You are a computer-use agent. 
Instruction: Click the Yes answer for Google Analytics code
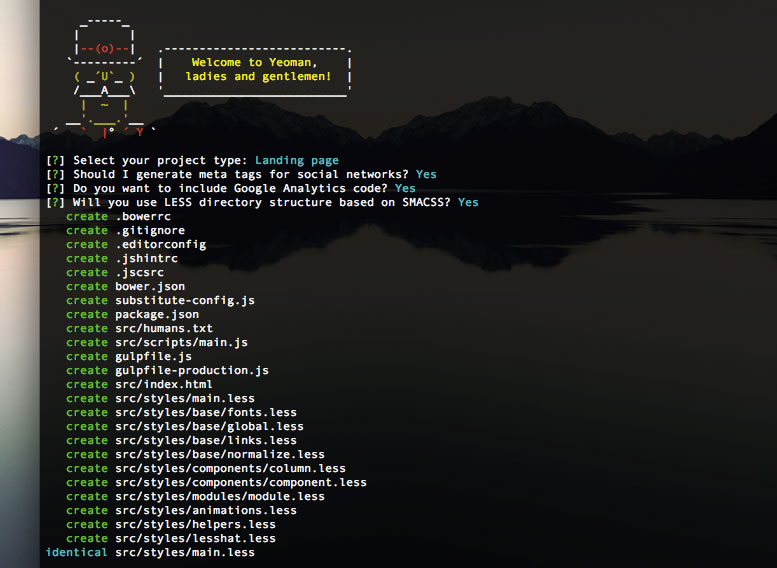click(405, 188)
